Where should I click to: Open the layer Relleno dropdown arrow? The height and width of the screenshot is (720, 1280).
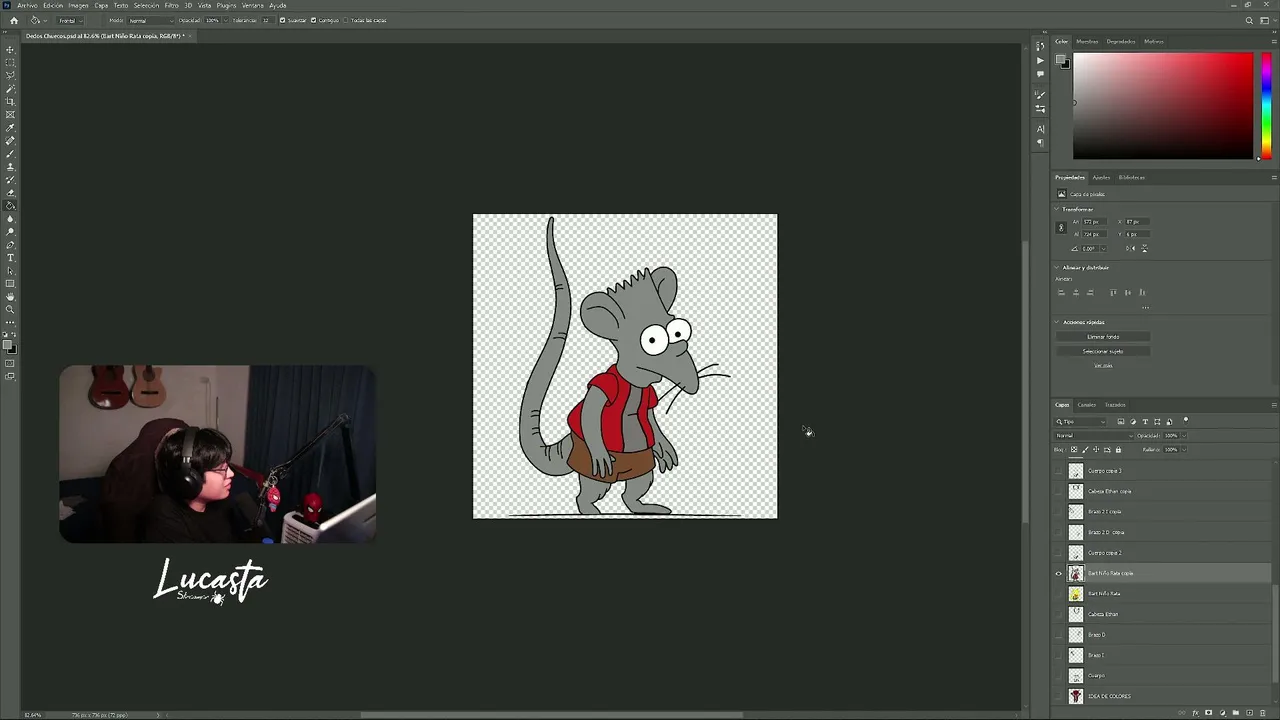coord(1183,449)
